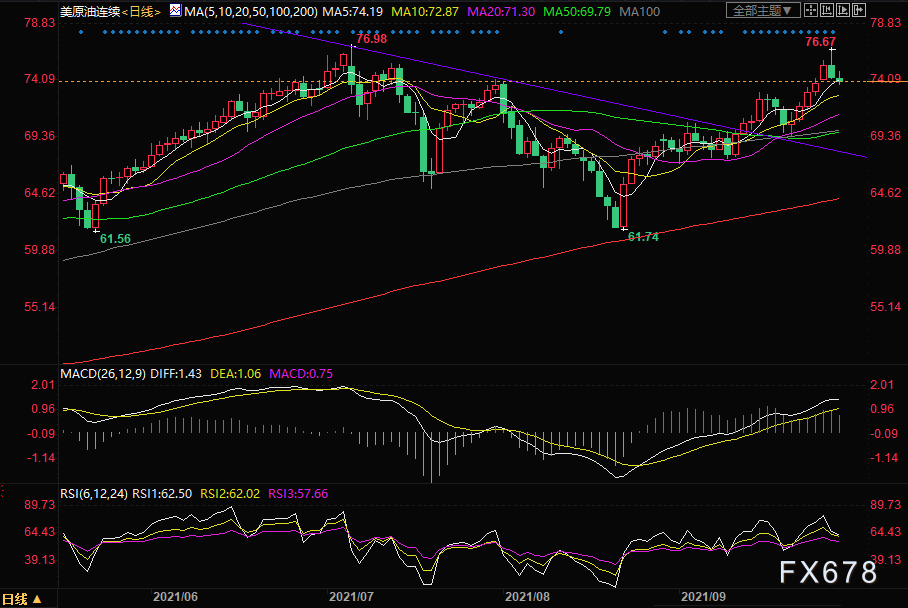Click the MA indicator chart icon
The image size is (908, 608).
point(175,10)
